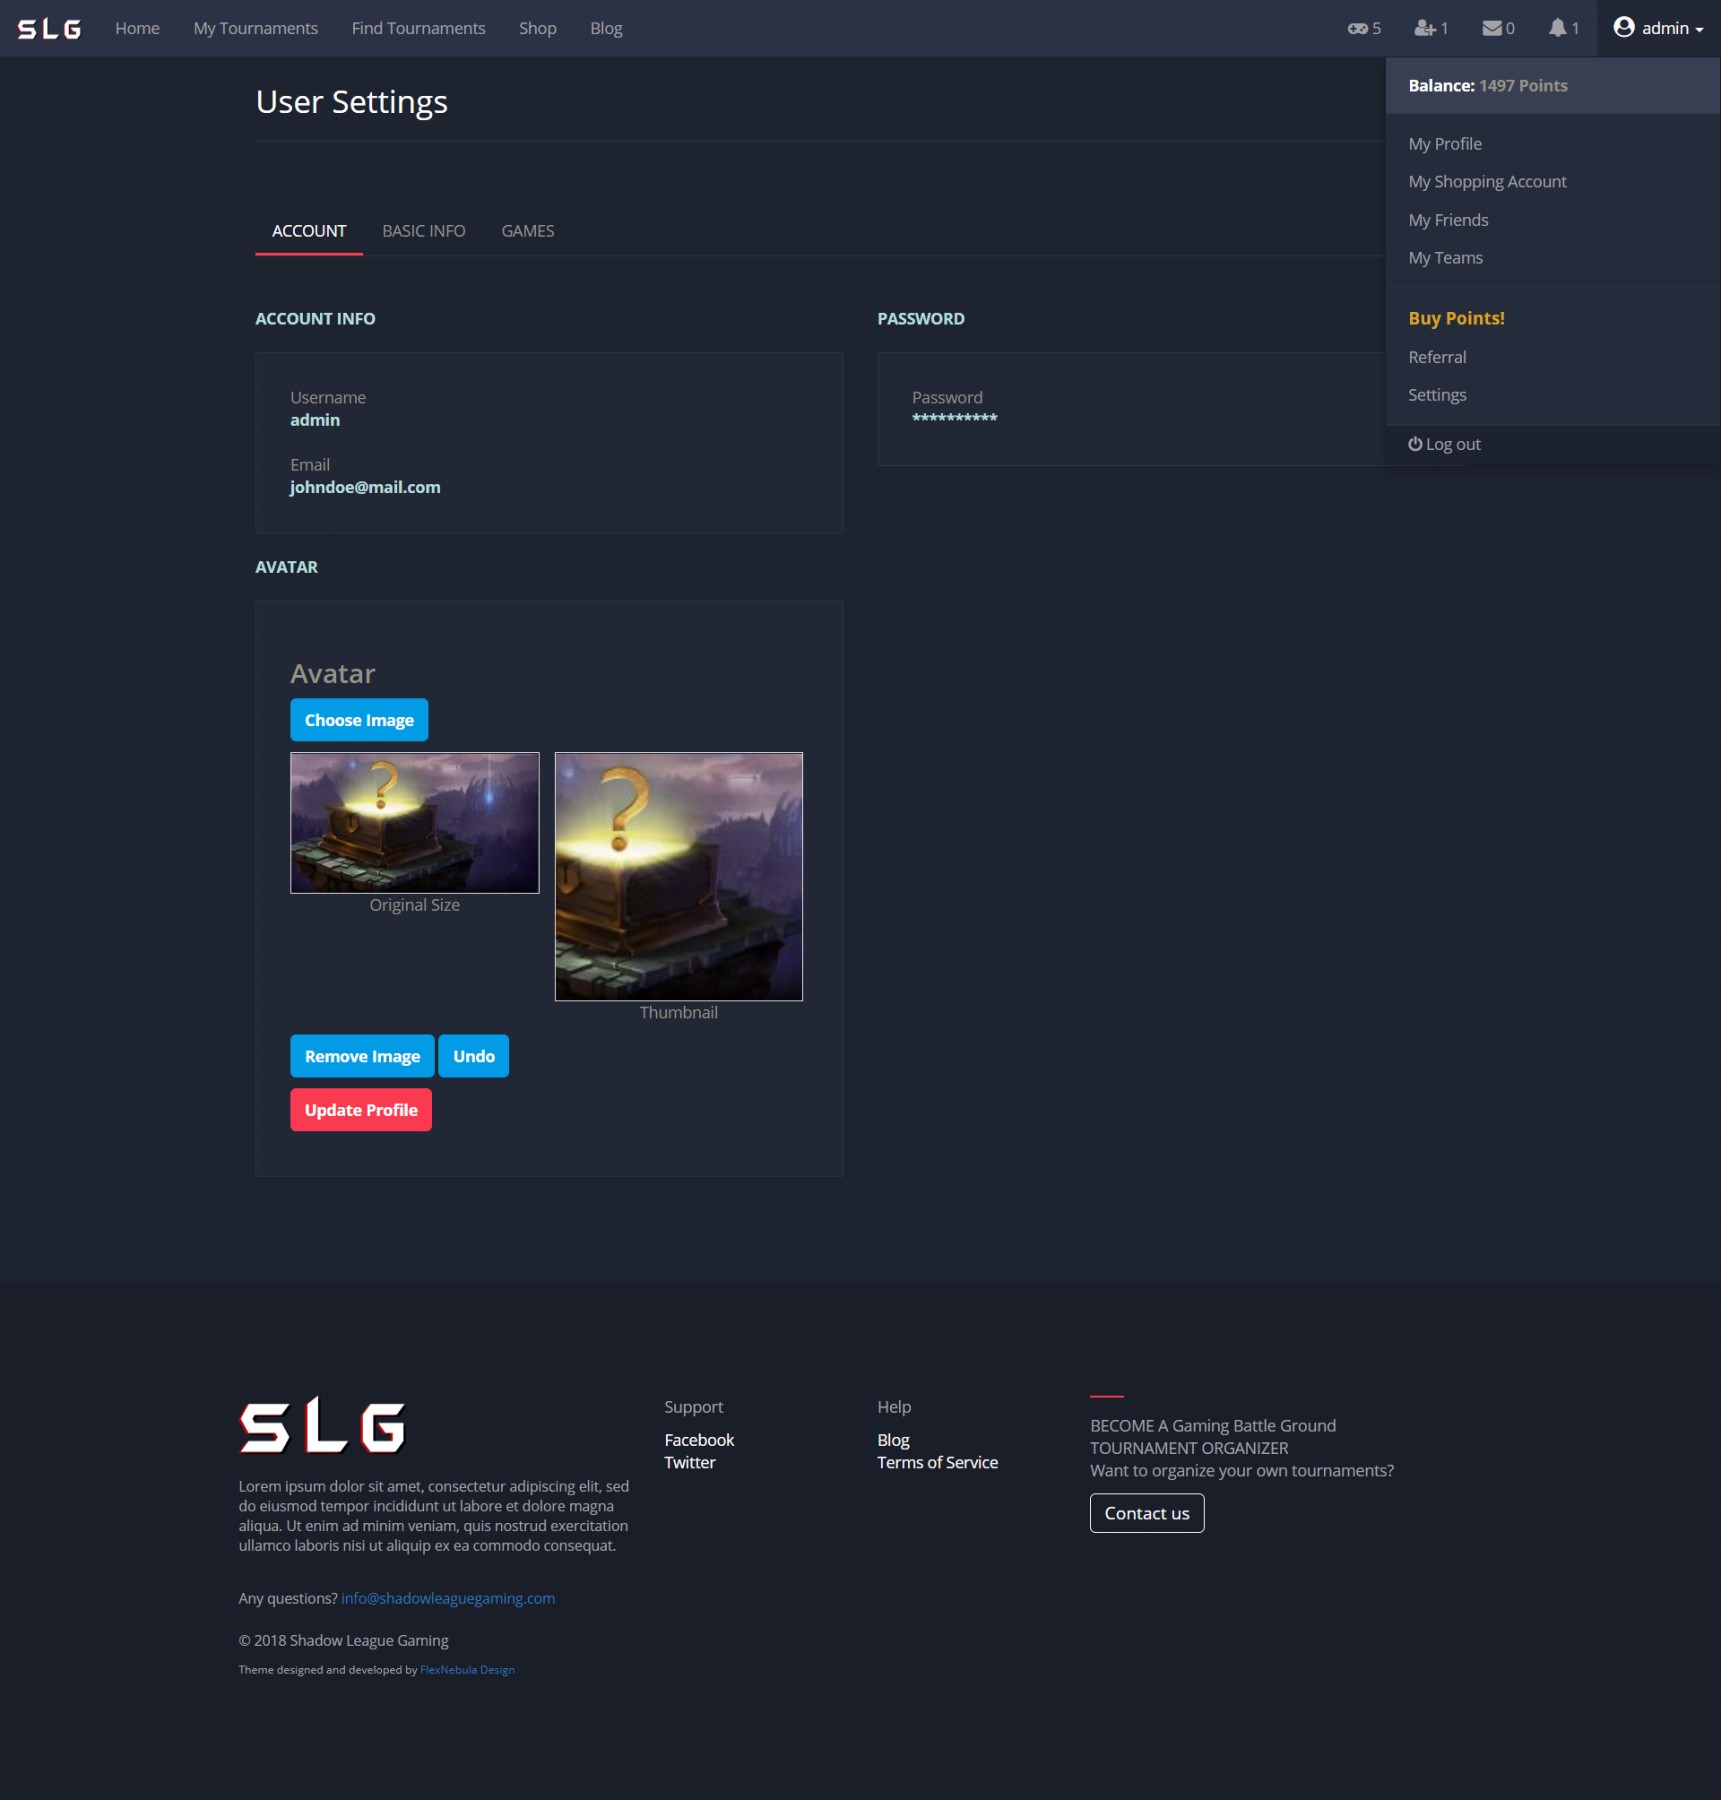Click Undo next to Remove Image
This screenshot has width=1721, height=1800.
tap(473, 1056)
